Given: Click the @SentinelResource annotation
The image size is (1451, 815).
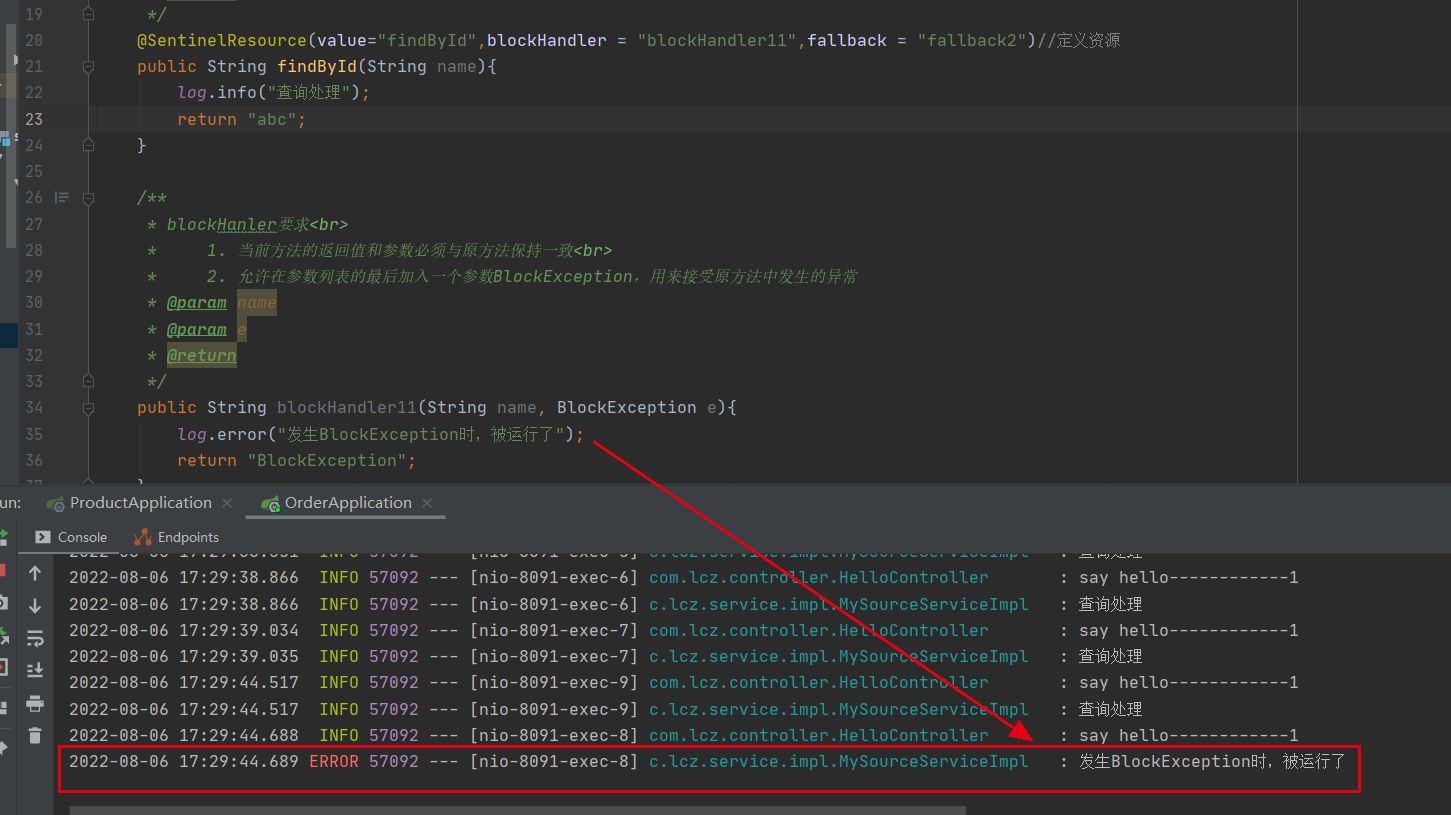Looking at the screenshot, I should 222,41.
